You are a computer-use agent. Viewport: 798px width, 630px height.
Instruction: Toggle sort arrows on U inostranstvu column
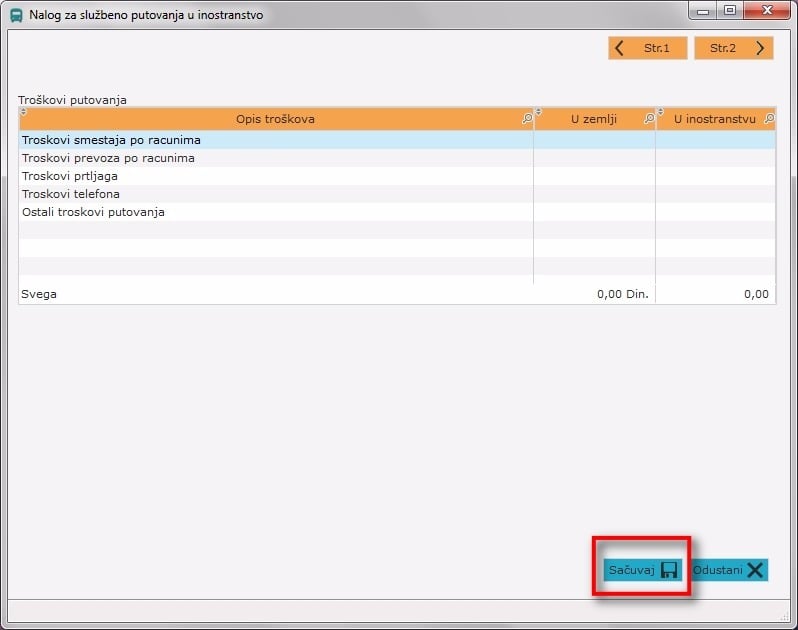[x=660, y=112]
